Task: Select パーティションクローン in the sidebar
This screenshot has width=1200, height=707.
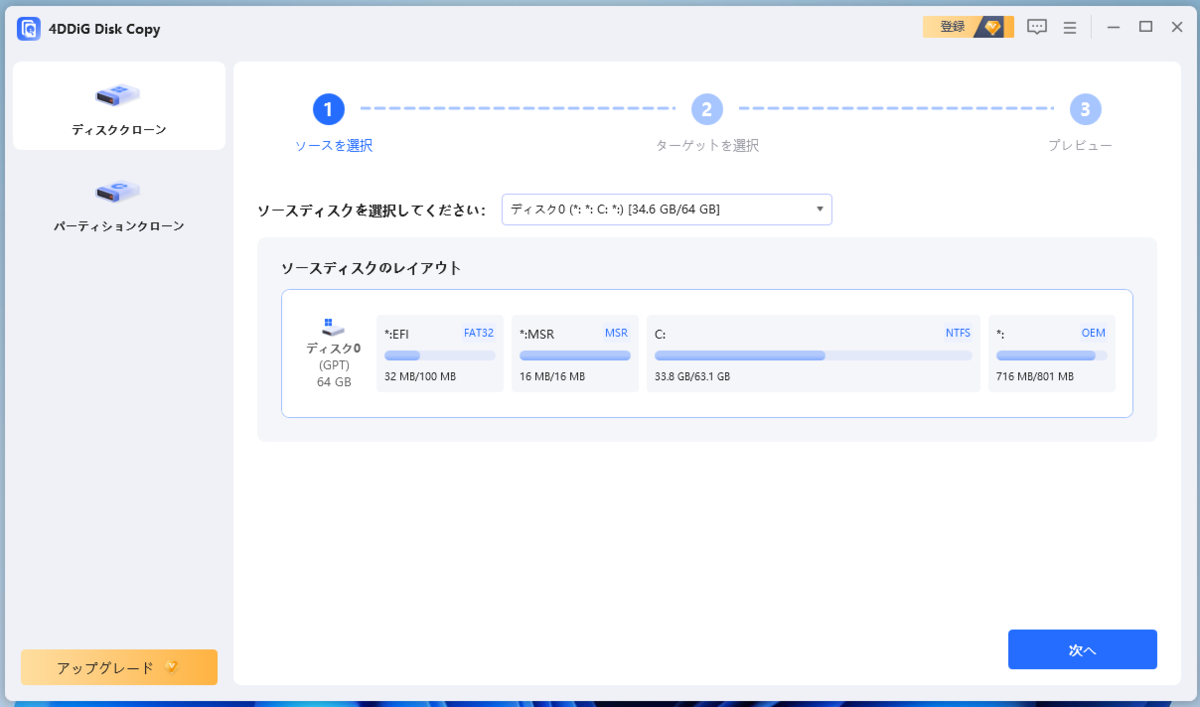Action: point(118,203)
